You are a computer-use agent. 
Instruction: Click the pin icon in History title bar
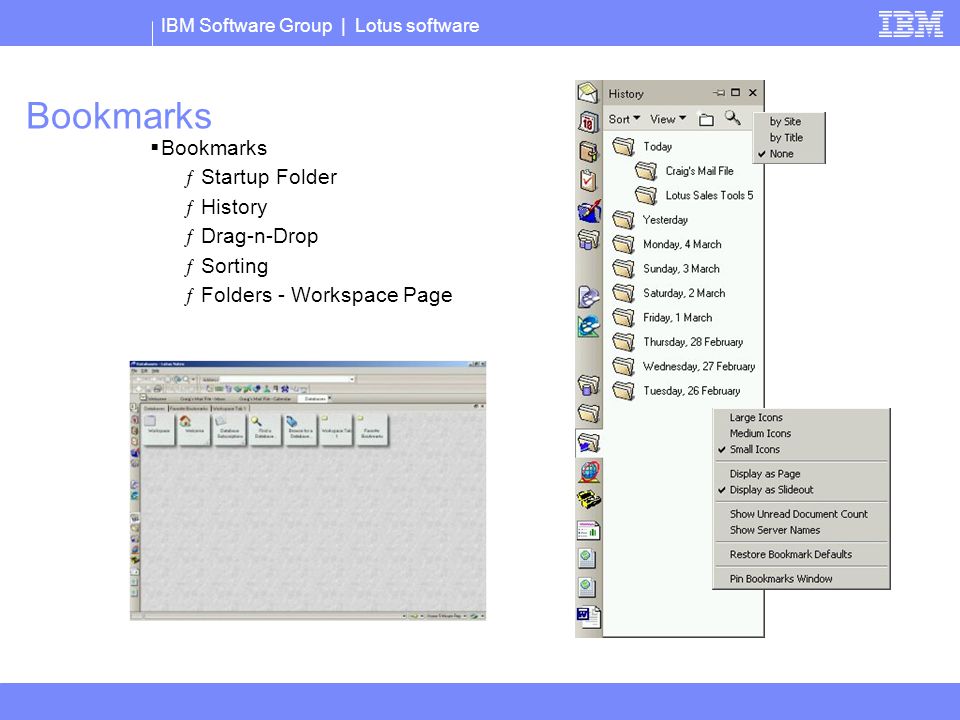pyautogui.click(x=718, y=93)
